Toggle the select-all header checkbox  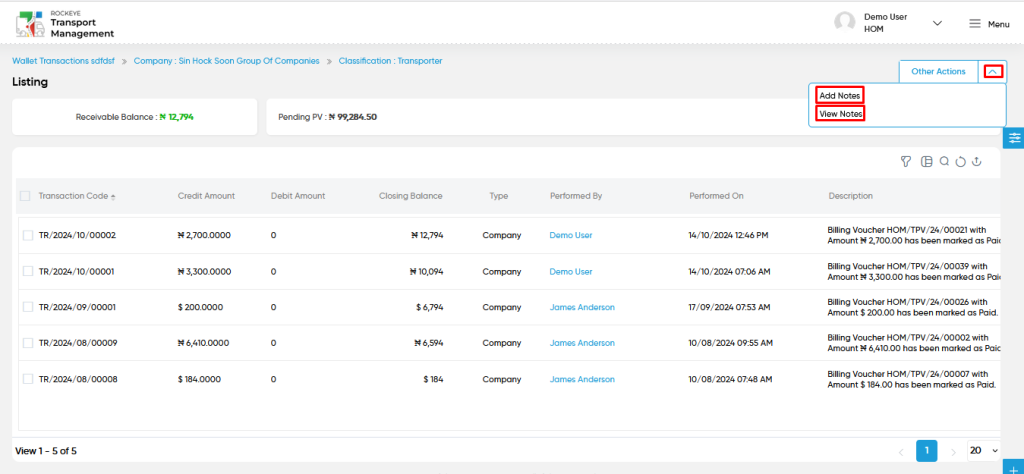25,196
